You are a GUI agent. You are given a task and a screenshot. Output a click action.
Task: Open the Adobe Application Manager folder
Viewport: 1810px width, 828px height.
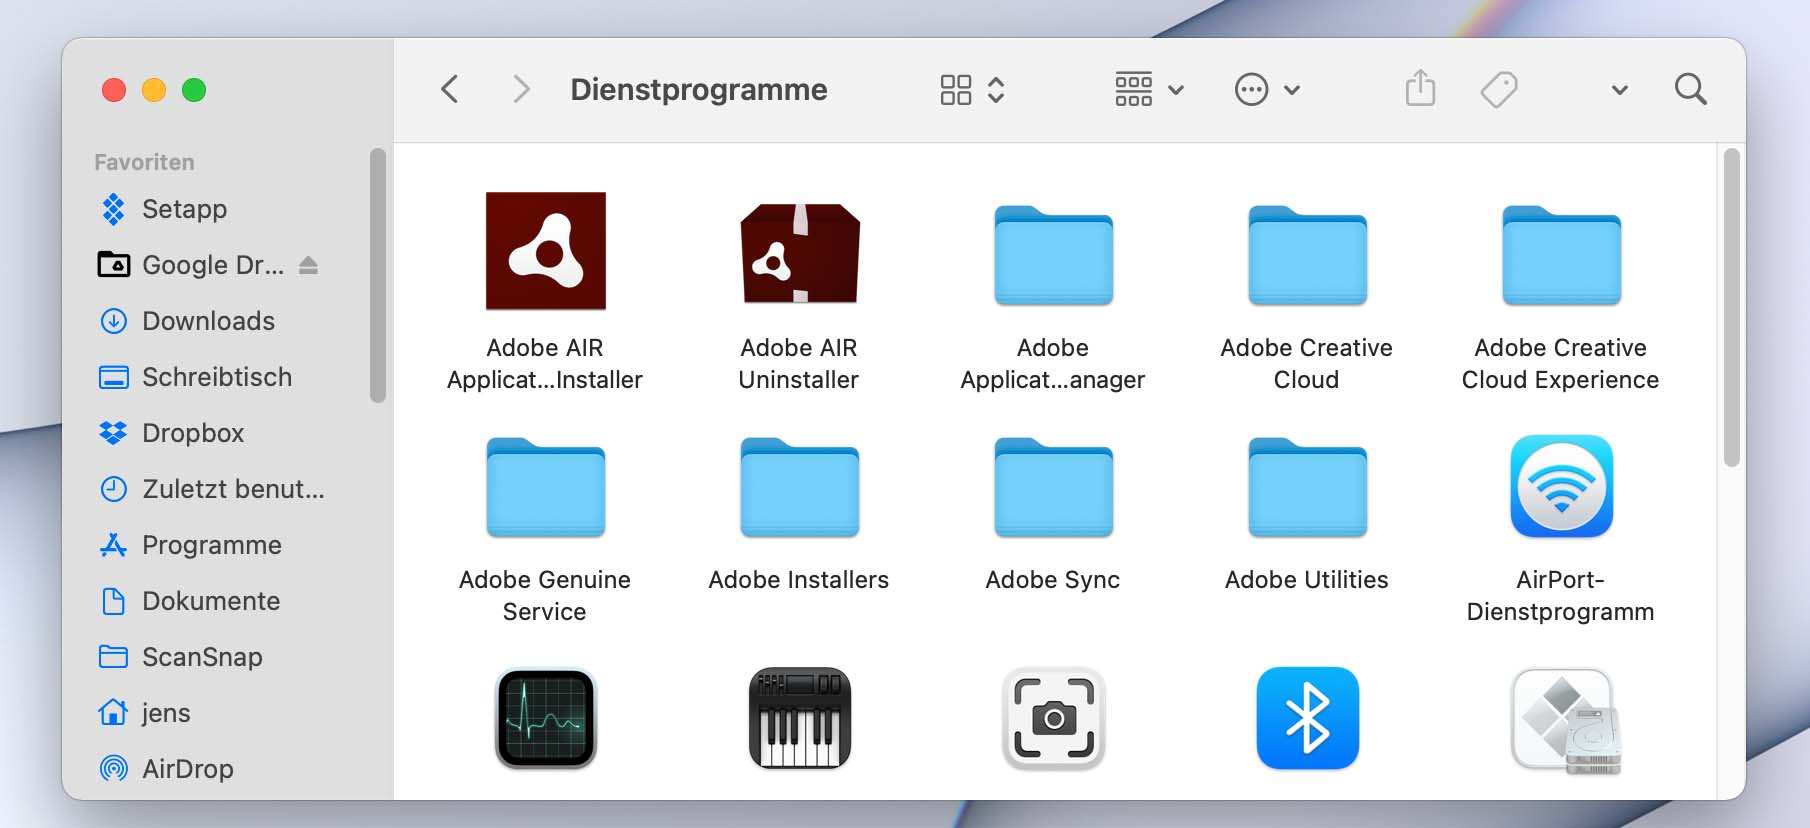coord(1053,255)
